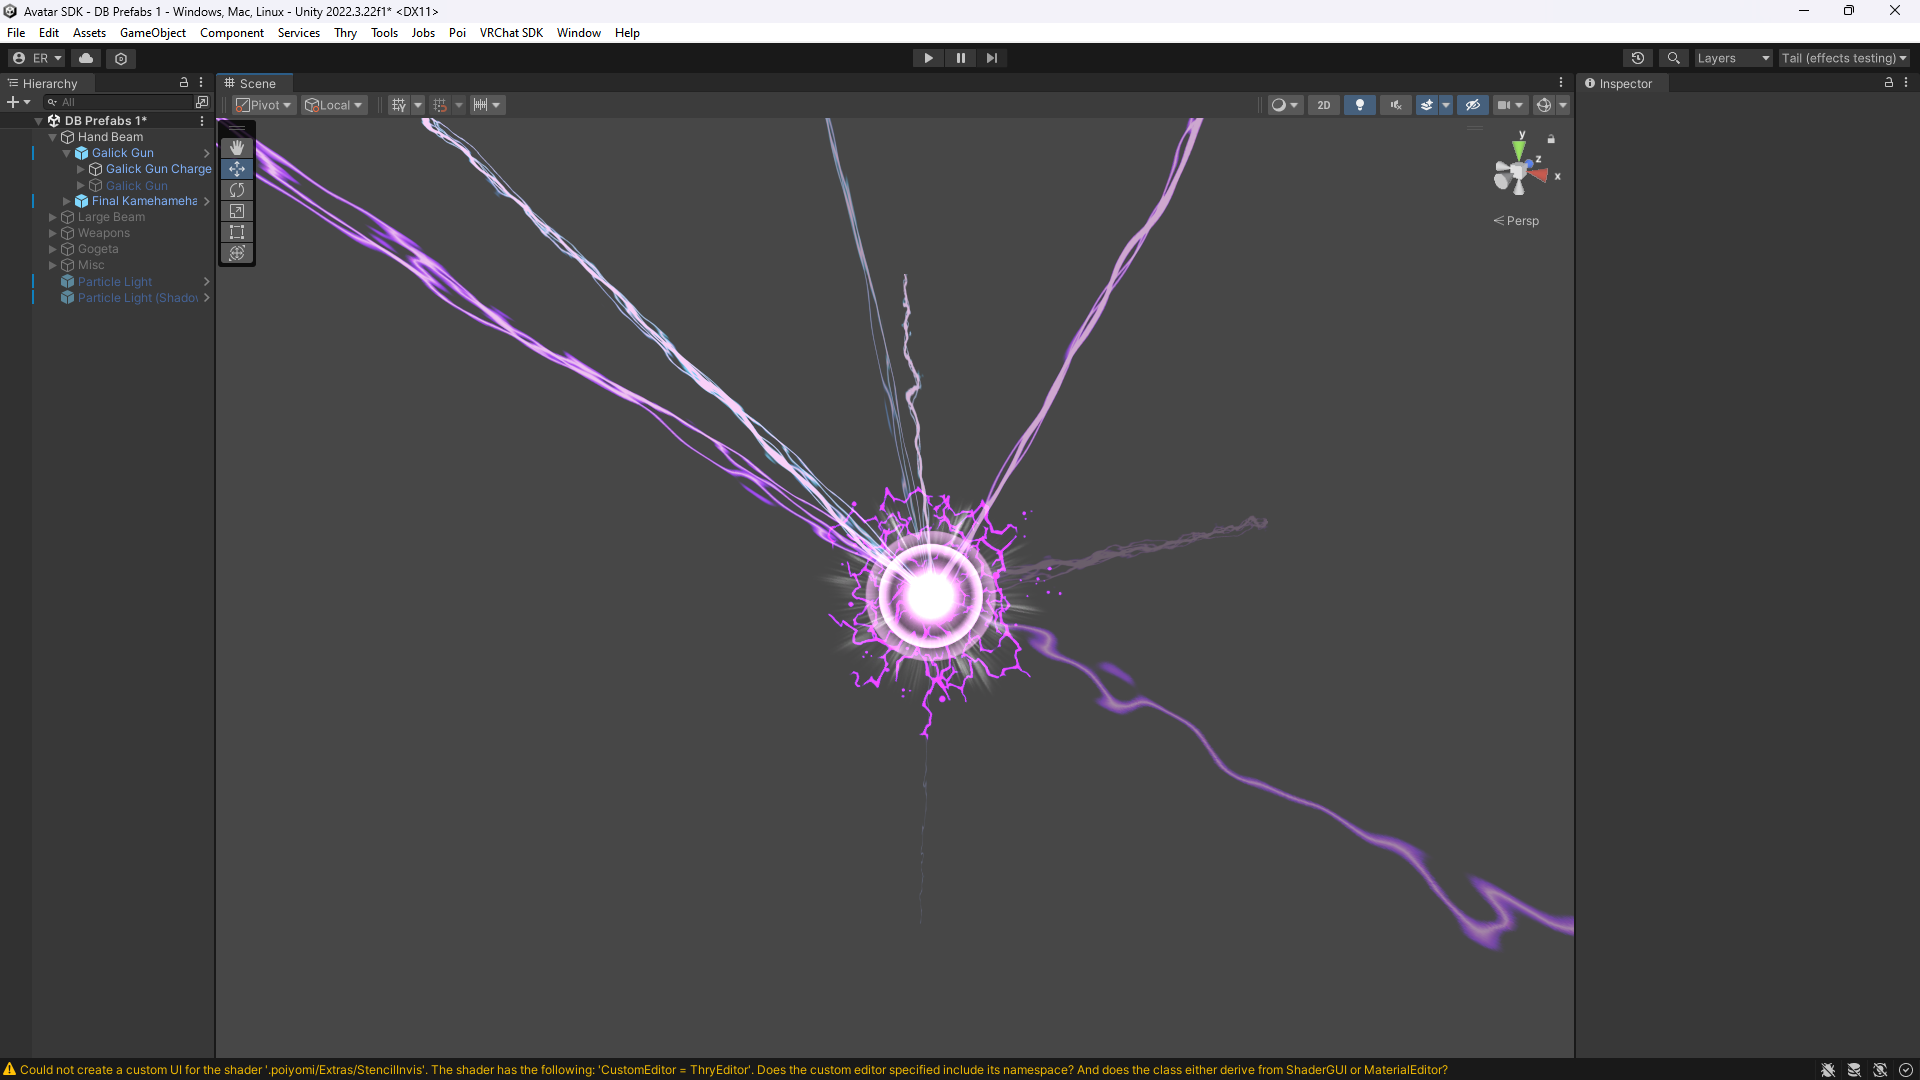Select the Hand (View) tool
The height and width of the screenshot is (1080, 1920).
click(x=237, y=148)
